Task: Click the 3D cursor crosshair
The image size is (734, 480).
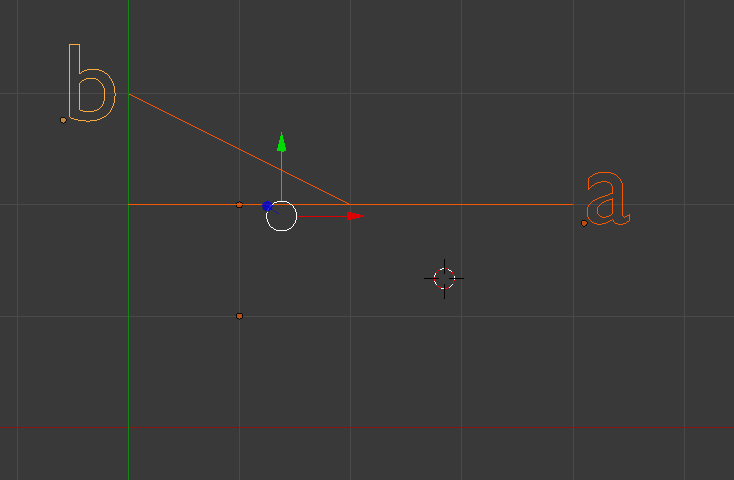Action: coord(444,279)
